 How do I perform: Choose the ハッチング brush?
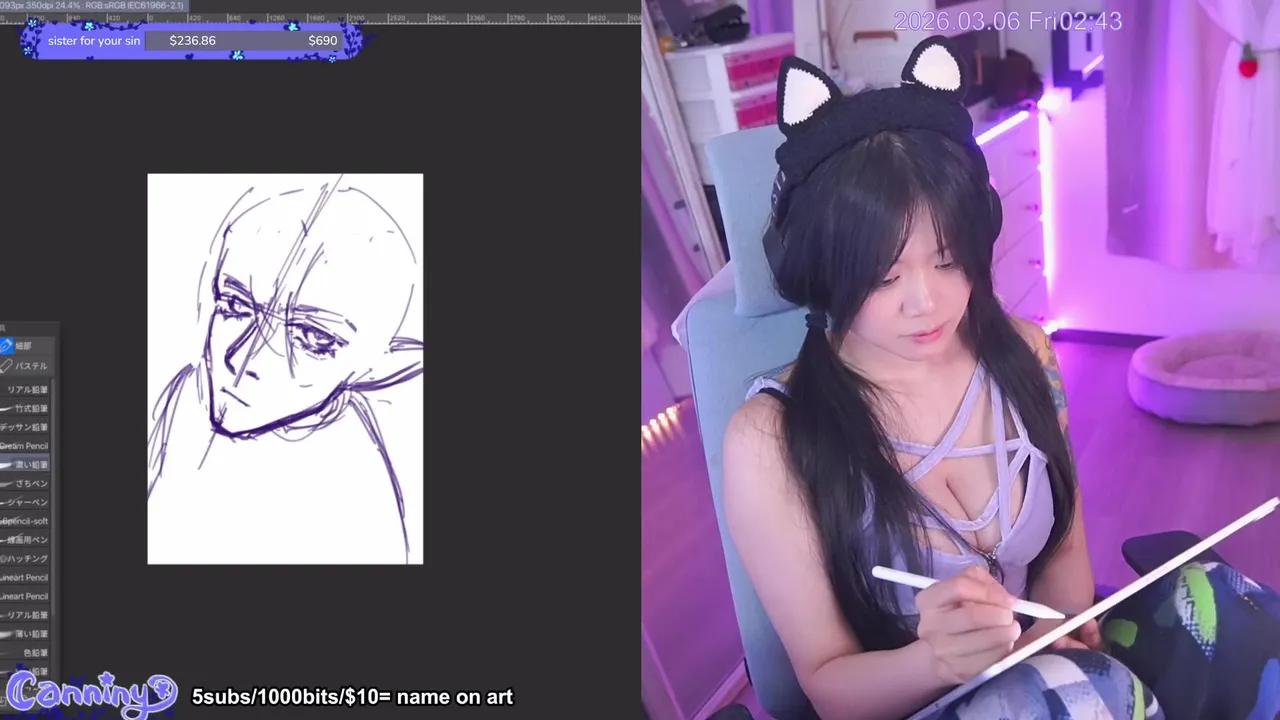pyautogui.click(x=25, y=559)
